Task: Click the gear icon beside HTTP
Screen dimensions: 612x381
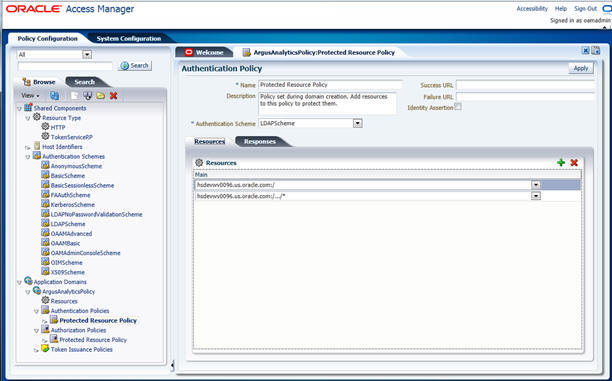Action: pos(46,126)
